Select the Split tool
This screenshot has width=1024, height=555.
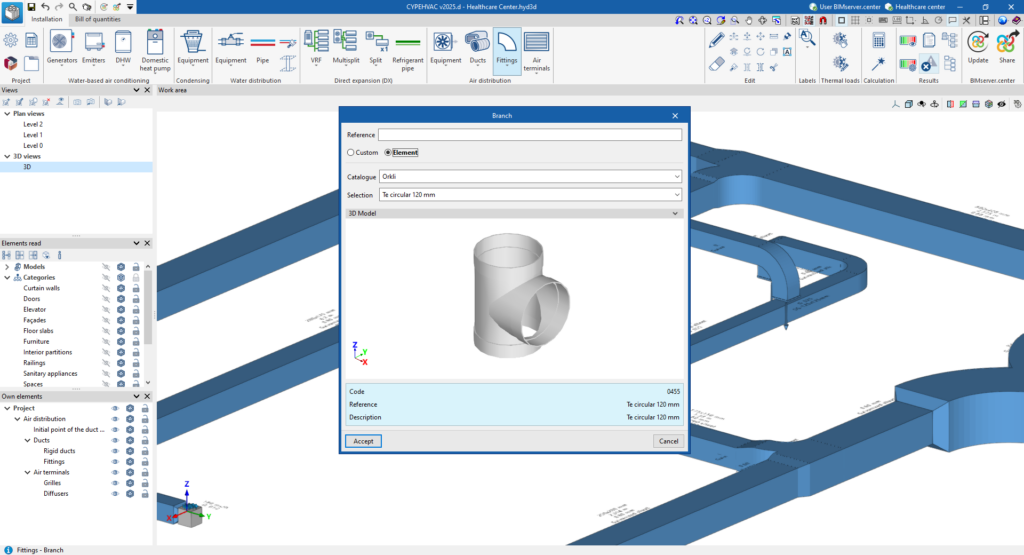click(x=376, y=48)
